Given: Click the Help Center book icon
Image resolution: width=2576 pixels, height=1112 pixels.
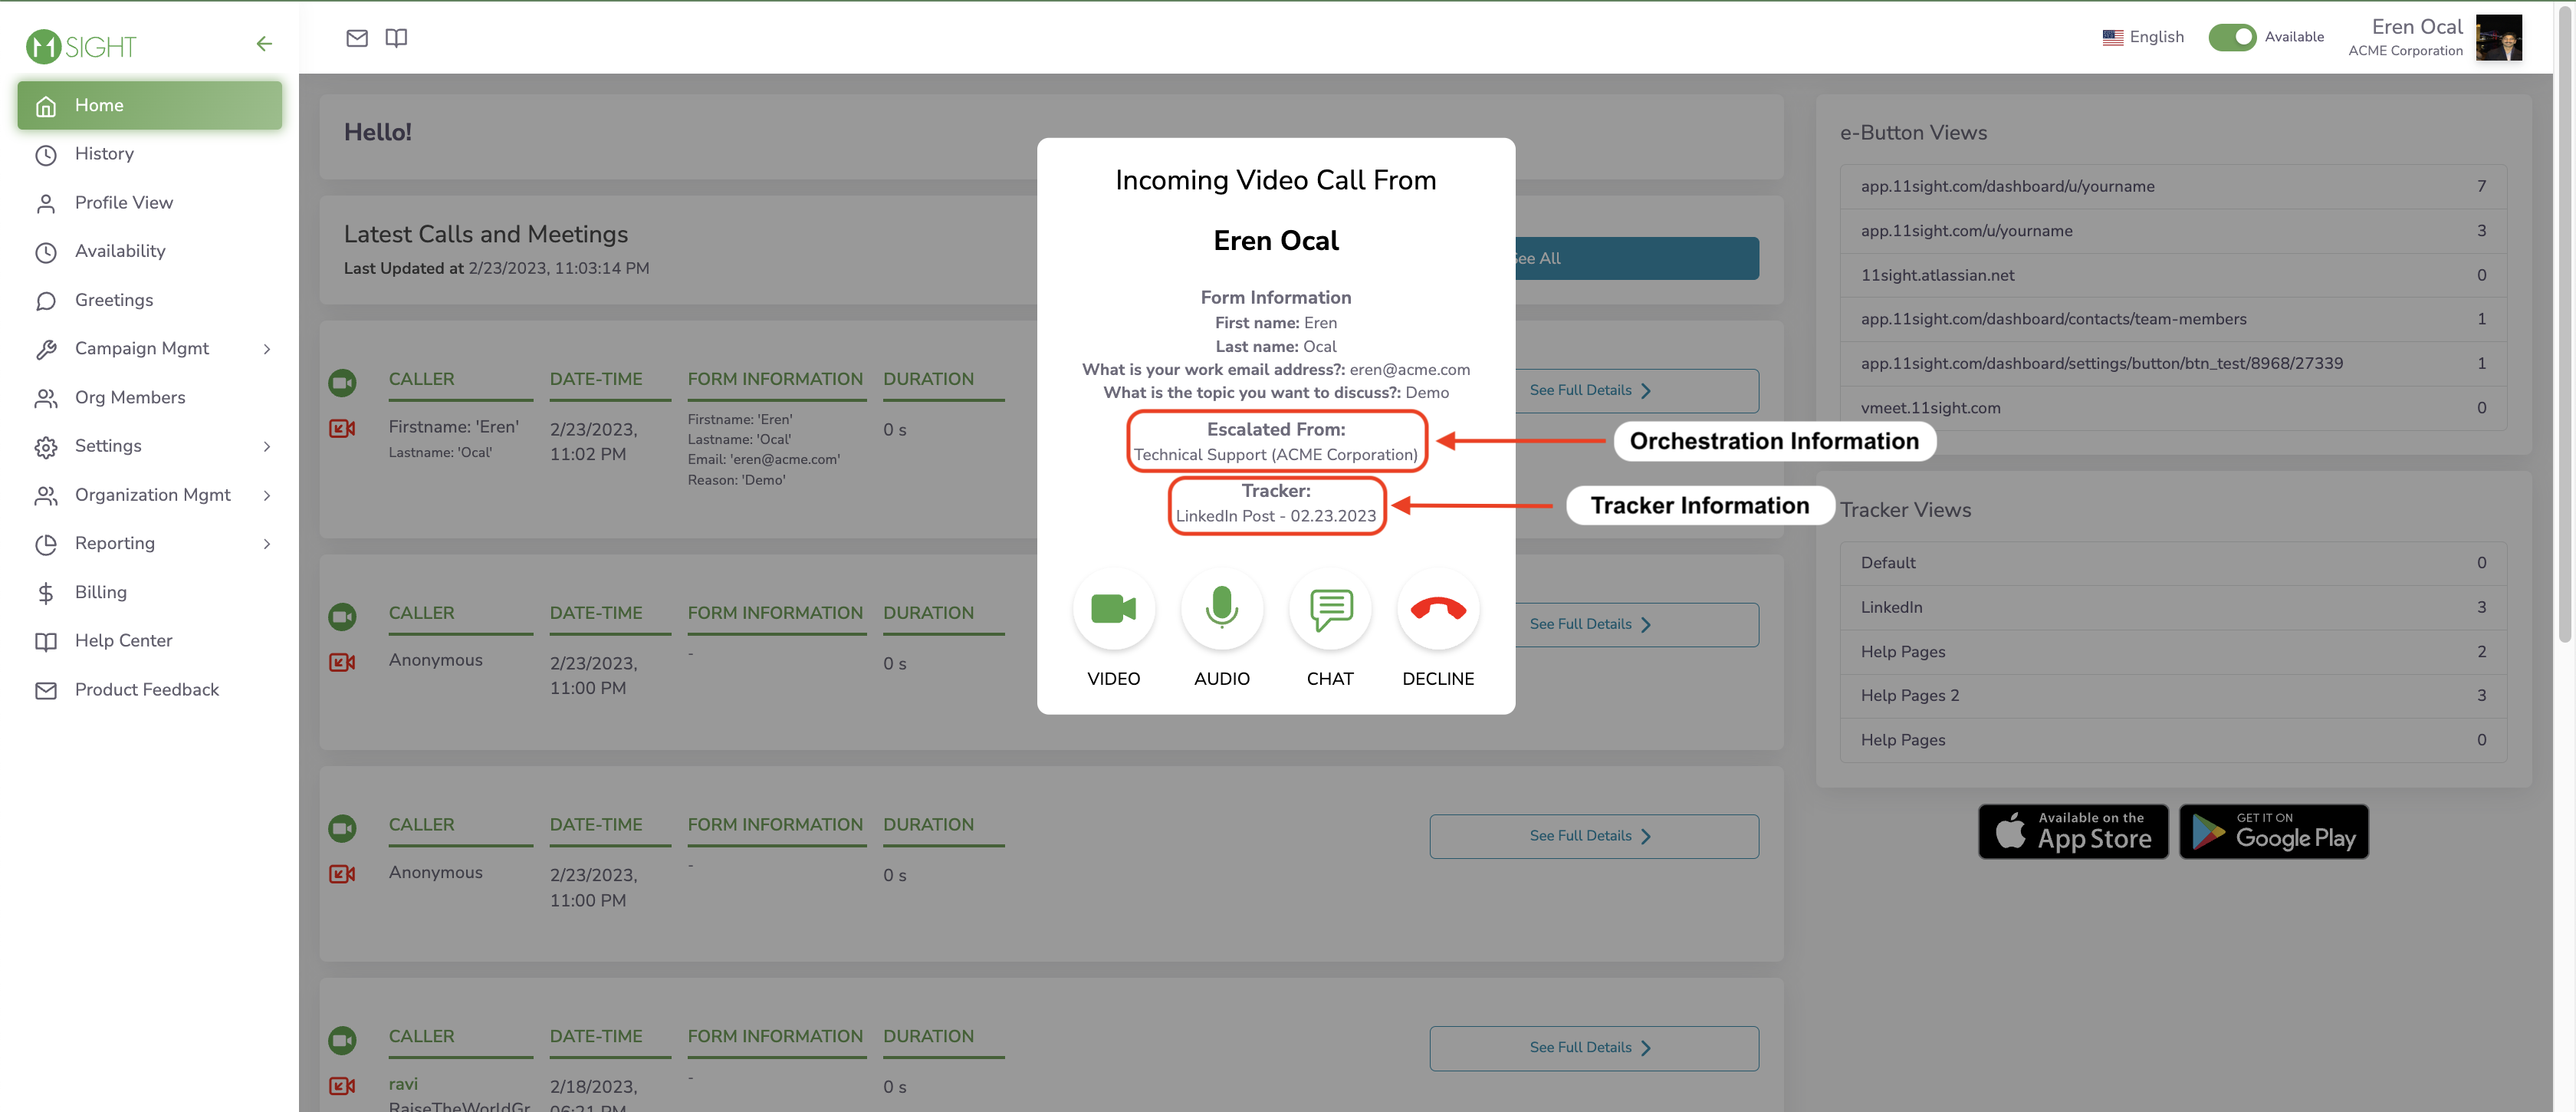Looking at the screenshot, I should tap(46, 642).
